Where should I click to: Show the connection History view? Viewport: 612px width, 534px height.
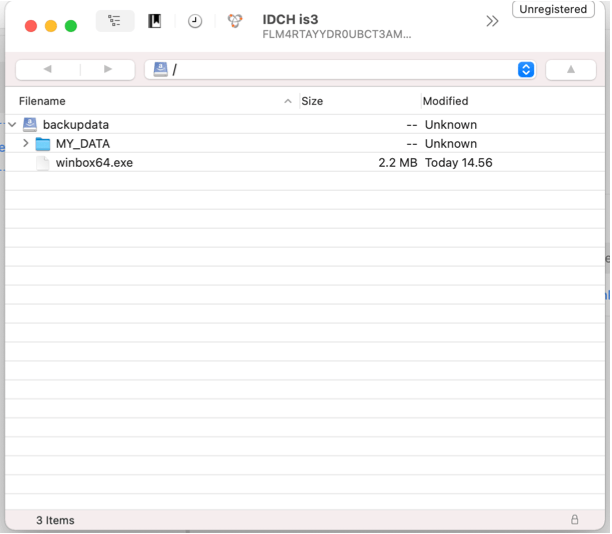(x=195, y=21)
